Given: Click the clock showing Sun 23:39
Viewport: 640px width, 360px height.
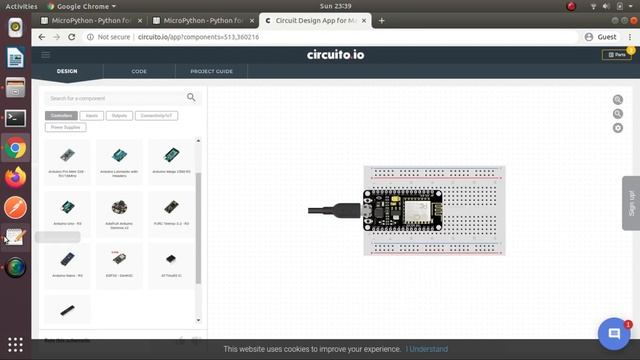Looking at the screenshot, I should [336, 6].
